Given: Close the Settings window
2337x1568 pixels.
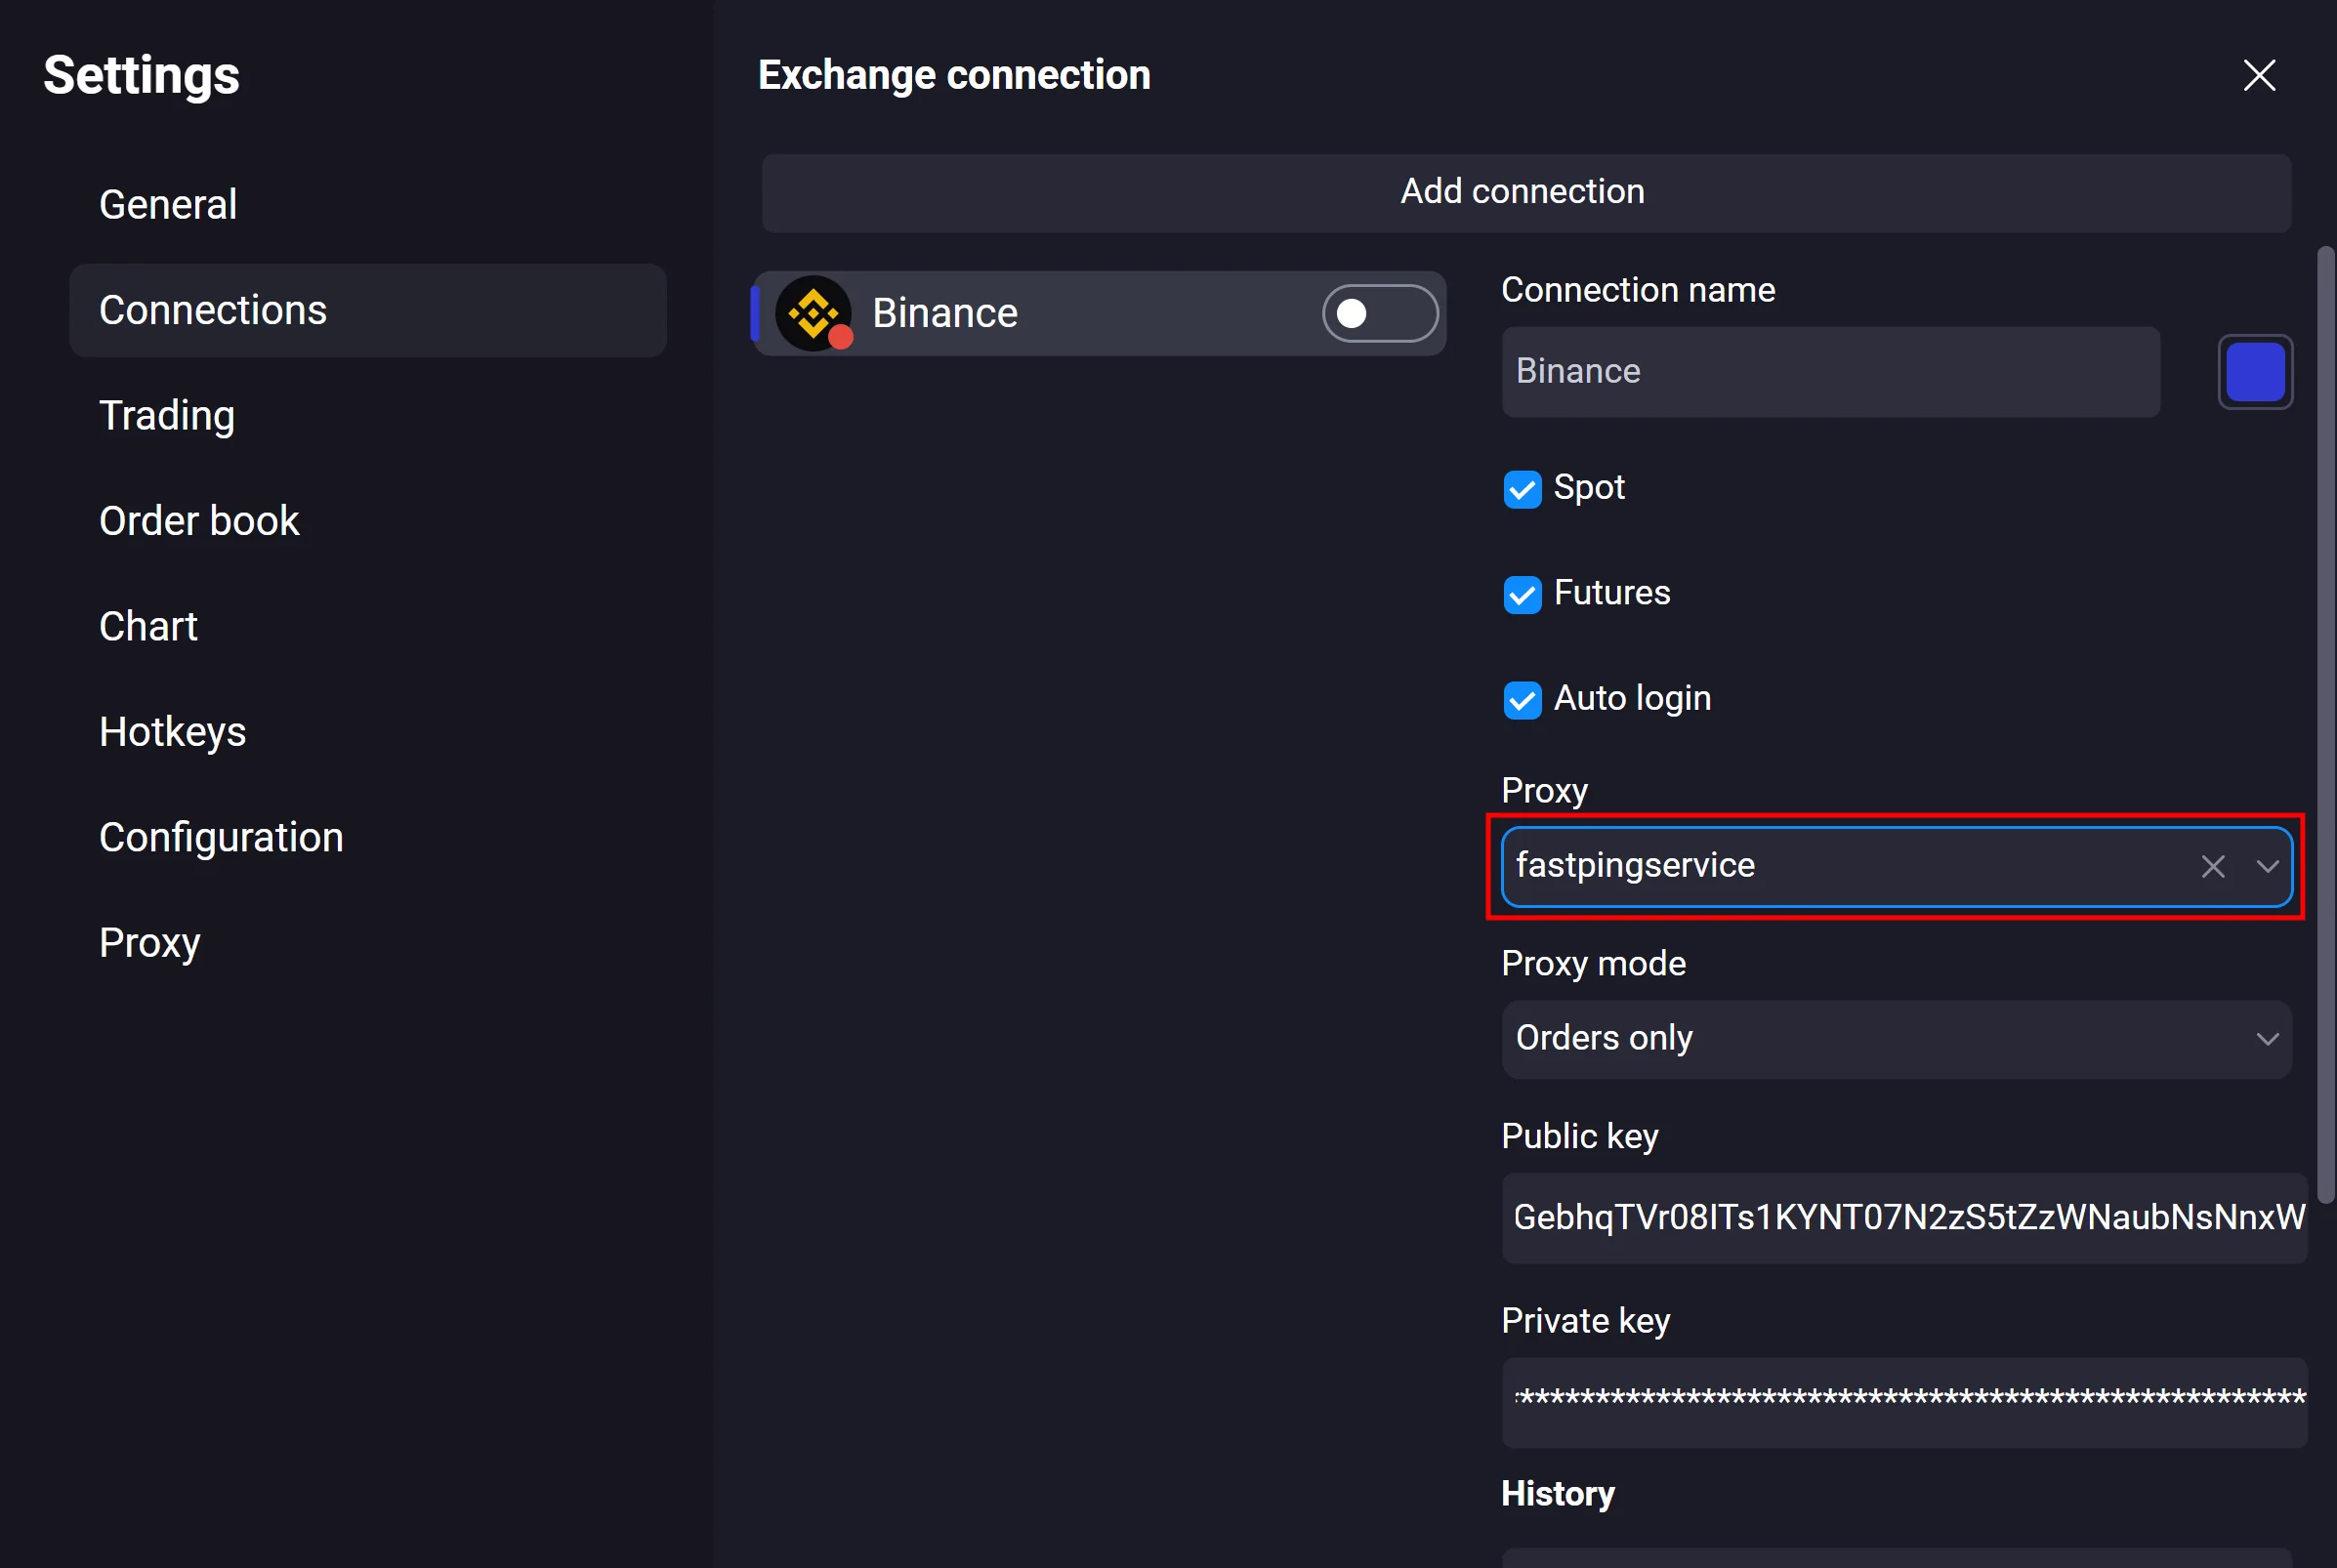Looking at the screenshot, I should tap(2258, 75).
